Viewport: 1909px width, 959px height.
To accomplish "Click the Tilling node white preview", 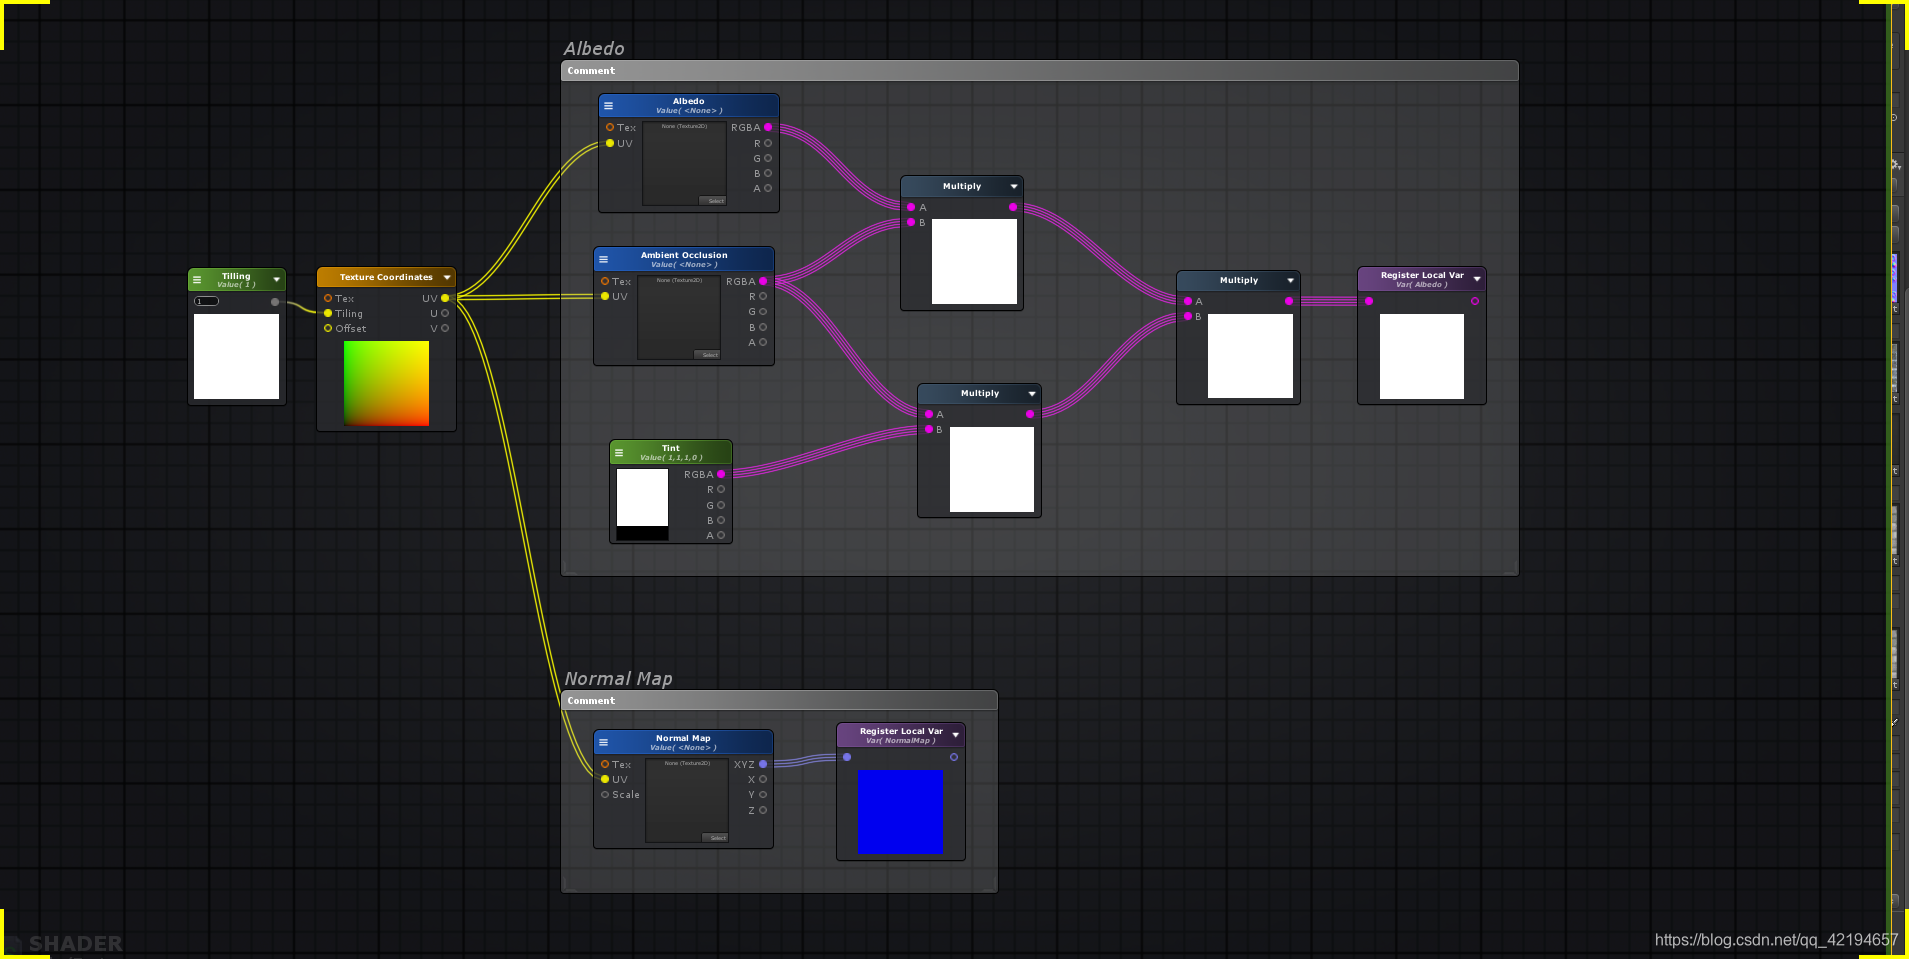I will point(236,356).
